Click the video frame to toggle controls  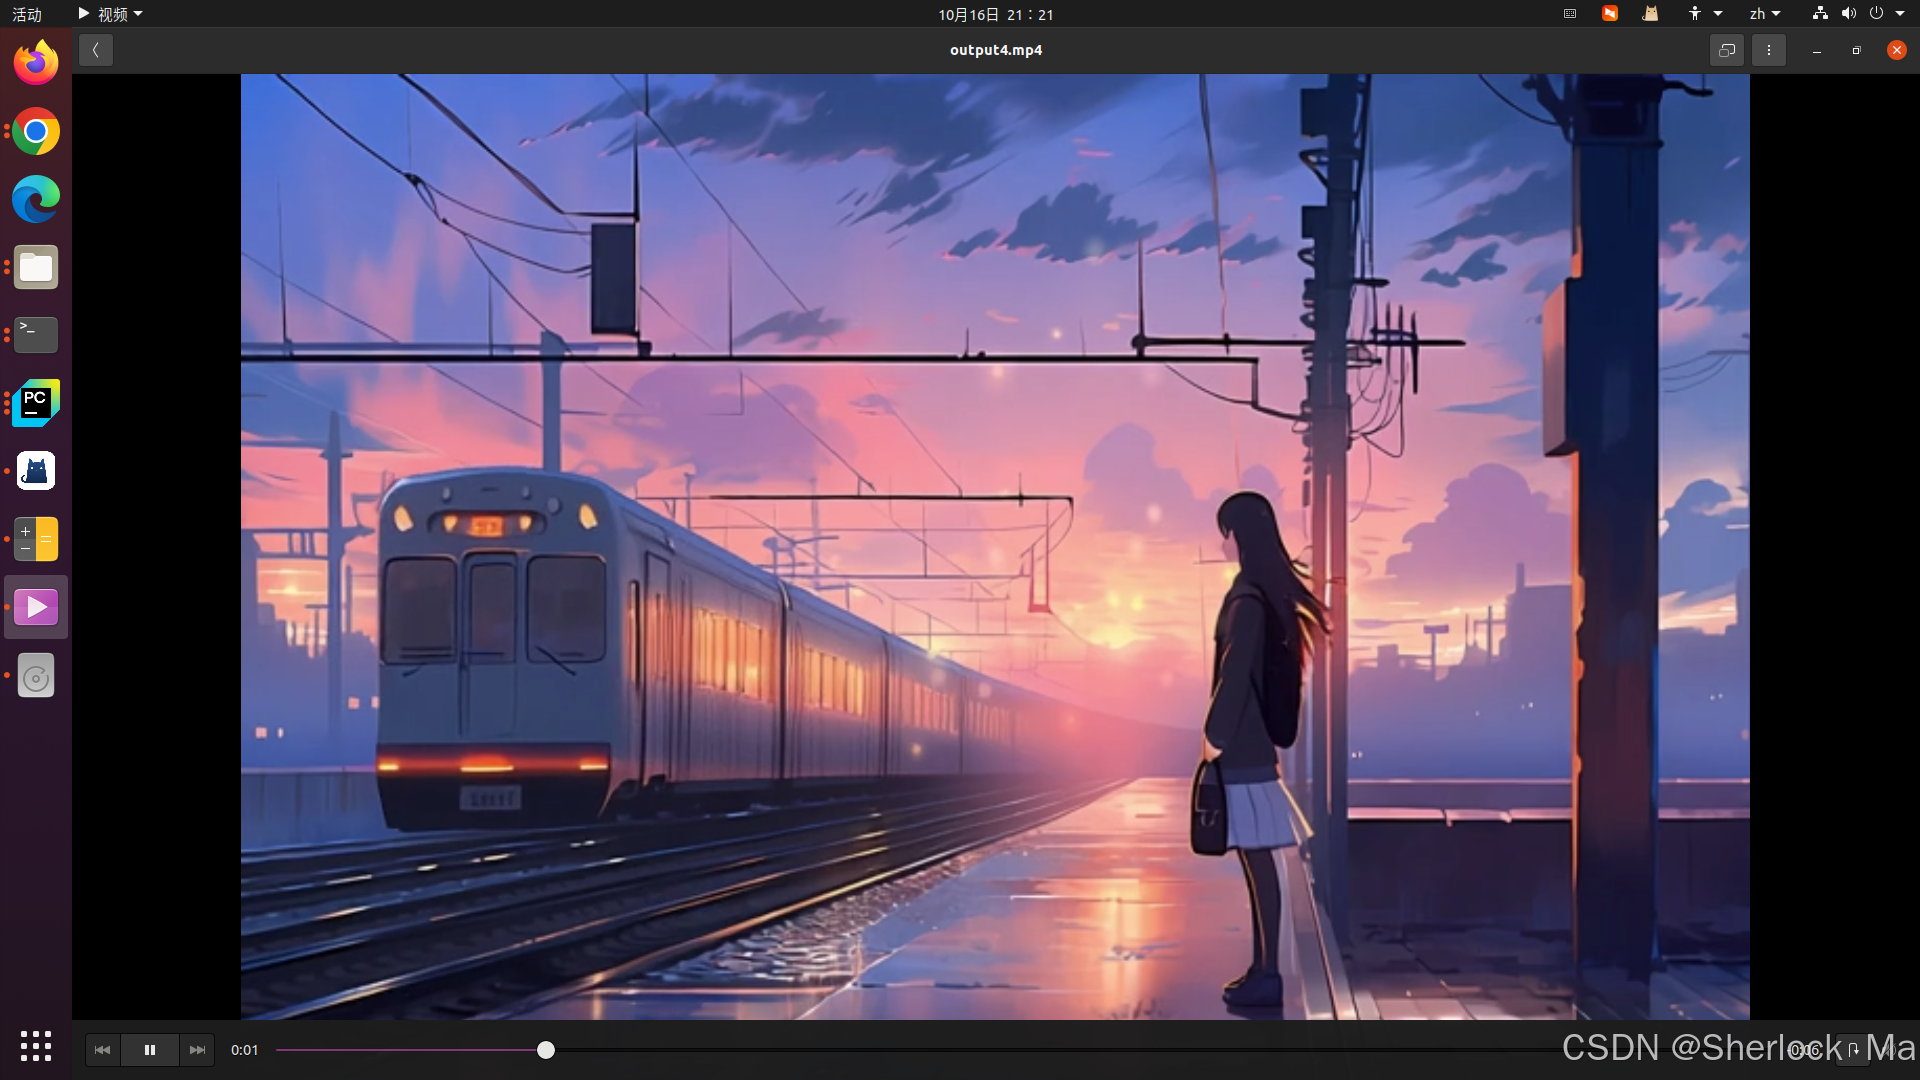[x=995, y=546]
